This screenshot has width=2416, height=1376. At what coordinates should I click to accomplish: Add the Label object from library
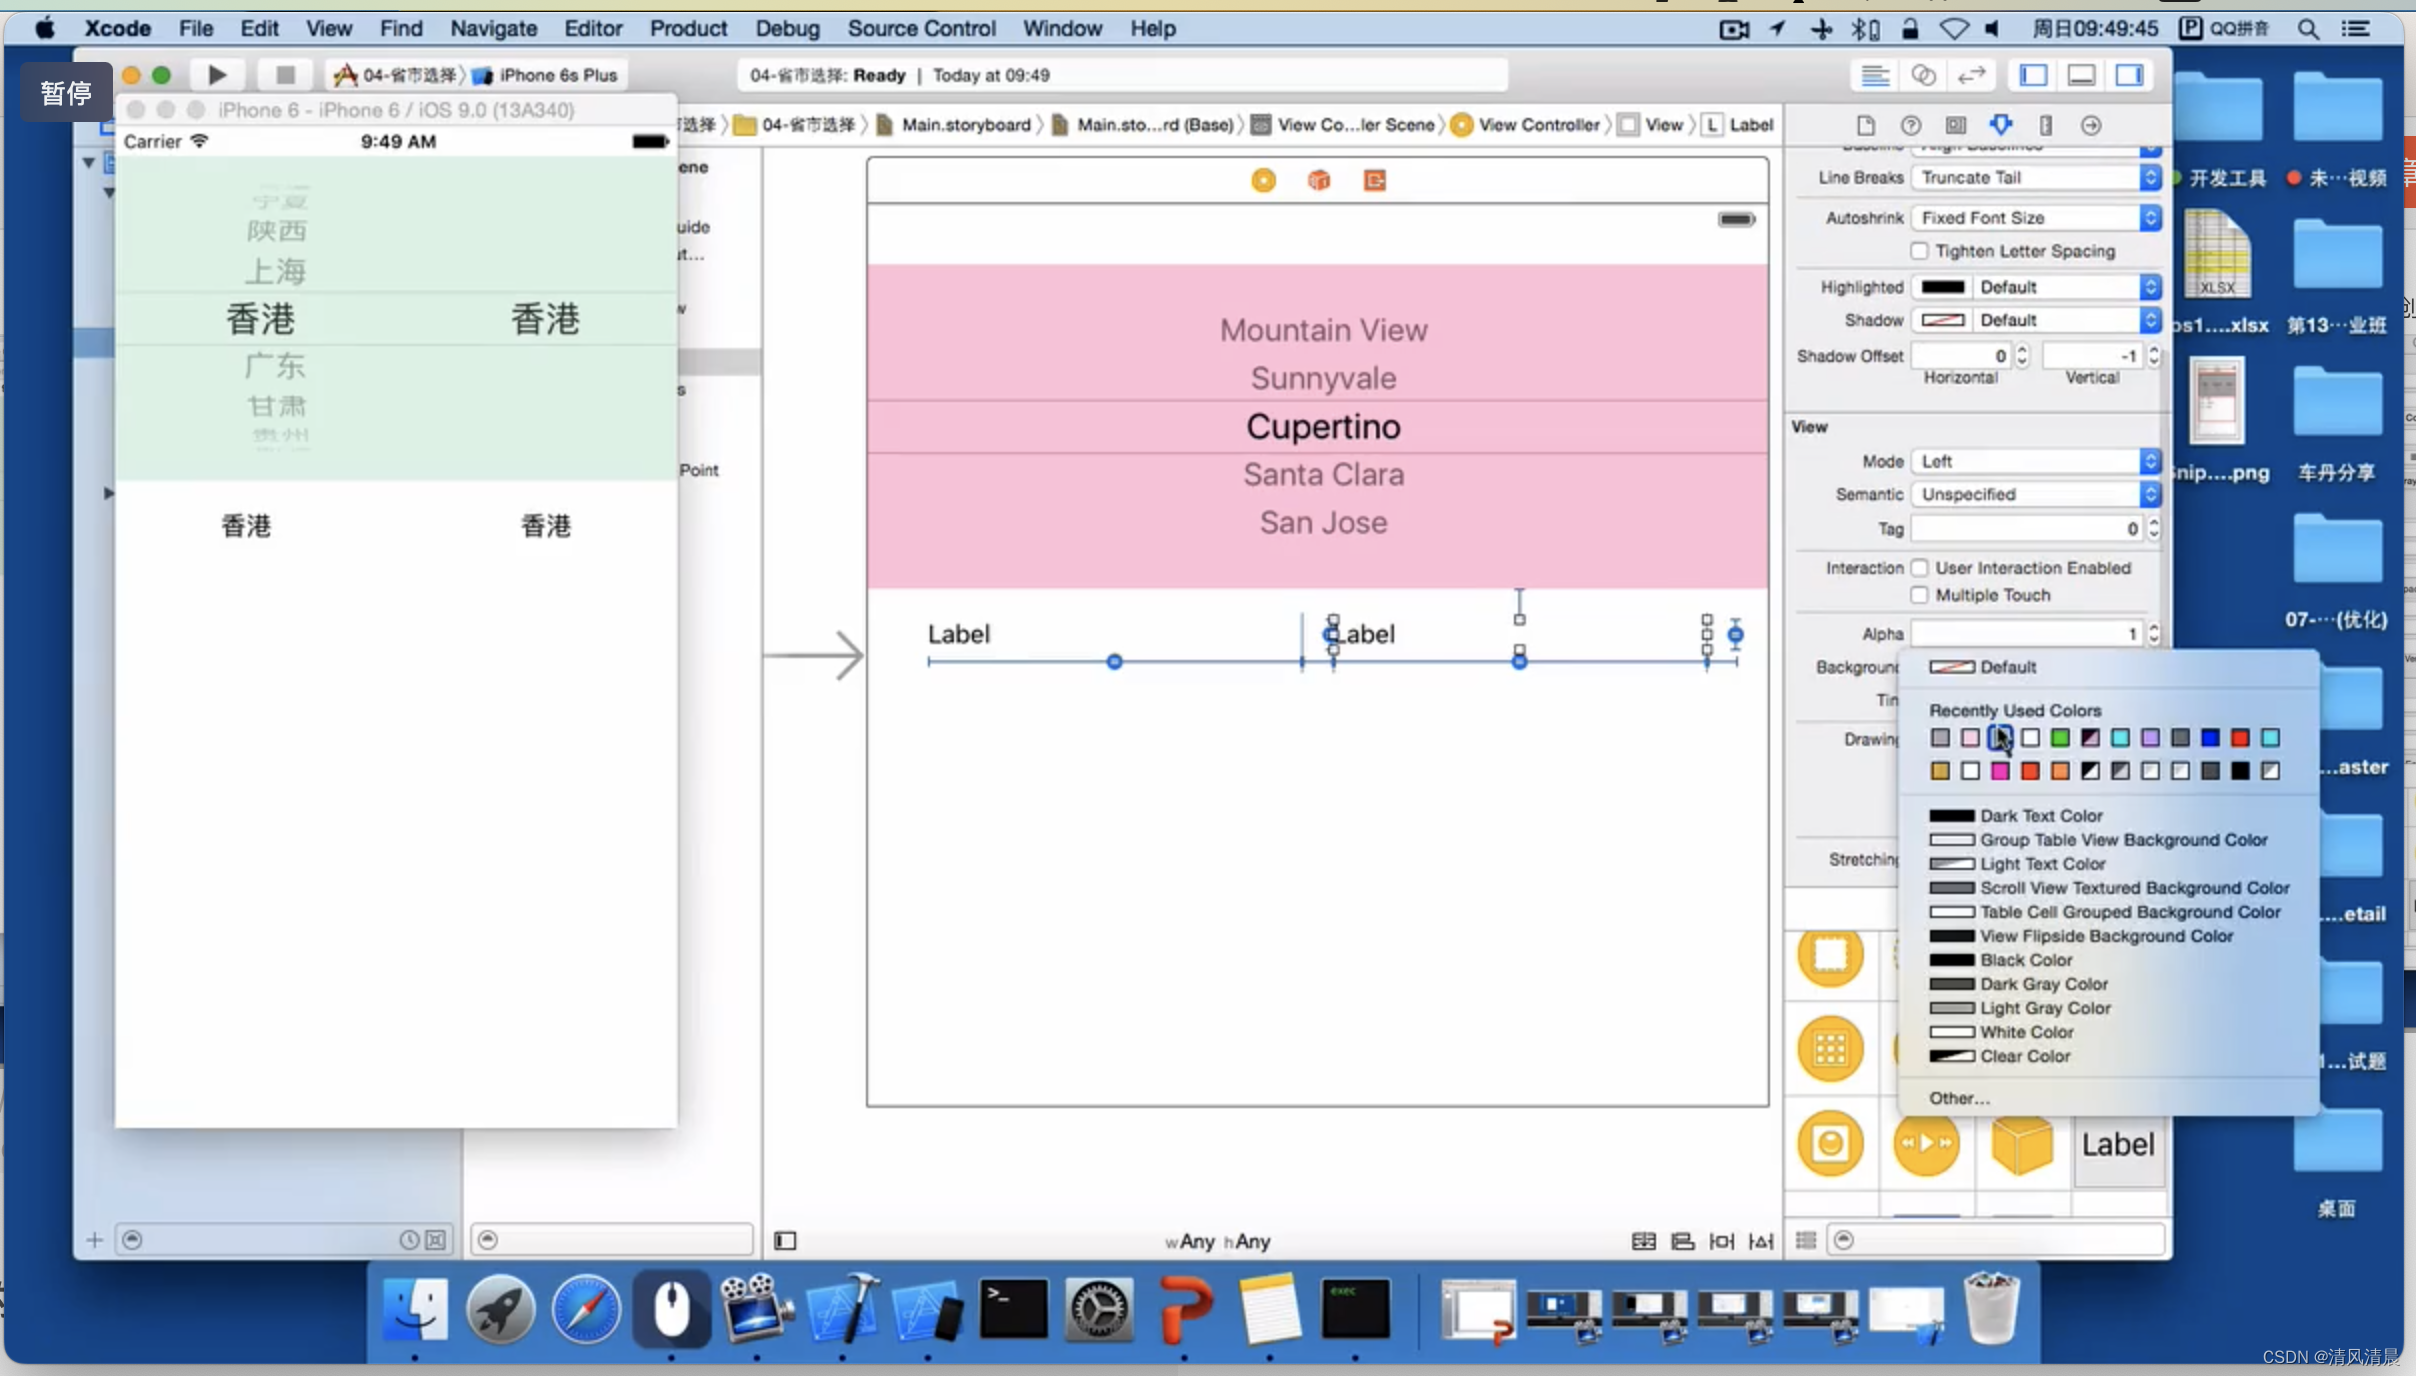[x=2118, y=1144]
